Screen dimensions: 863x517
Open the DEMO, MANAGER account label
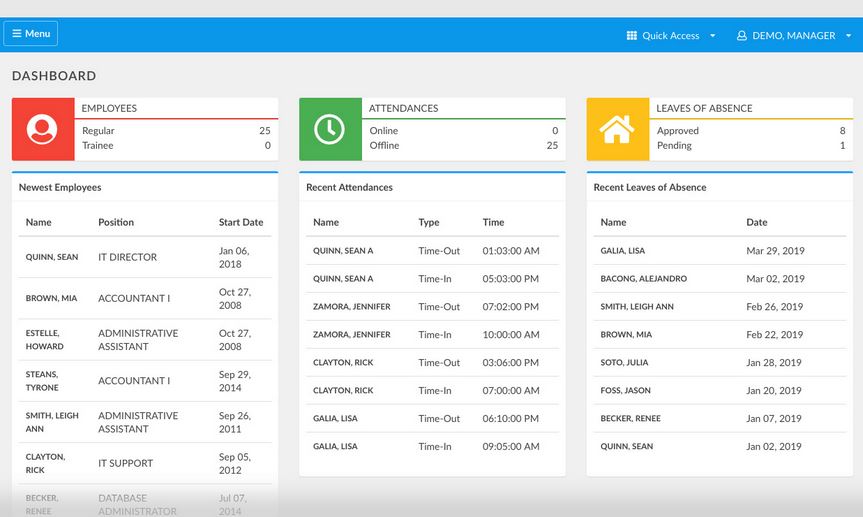click(x=793, y=36)
